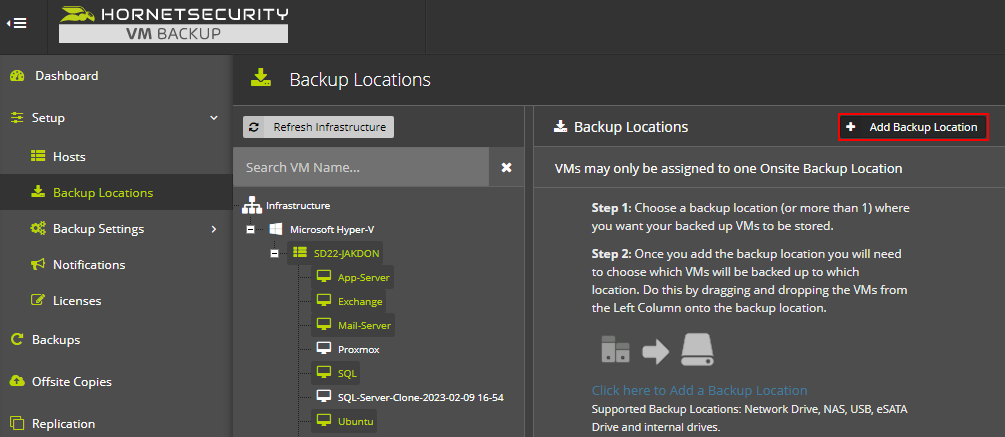Click the Backup Locations panel heading icon
The height and width of the screenshot is (437, 1005).
pos(561,126)
